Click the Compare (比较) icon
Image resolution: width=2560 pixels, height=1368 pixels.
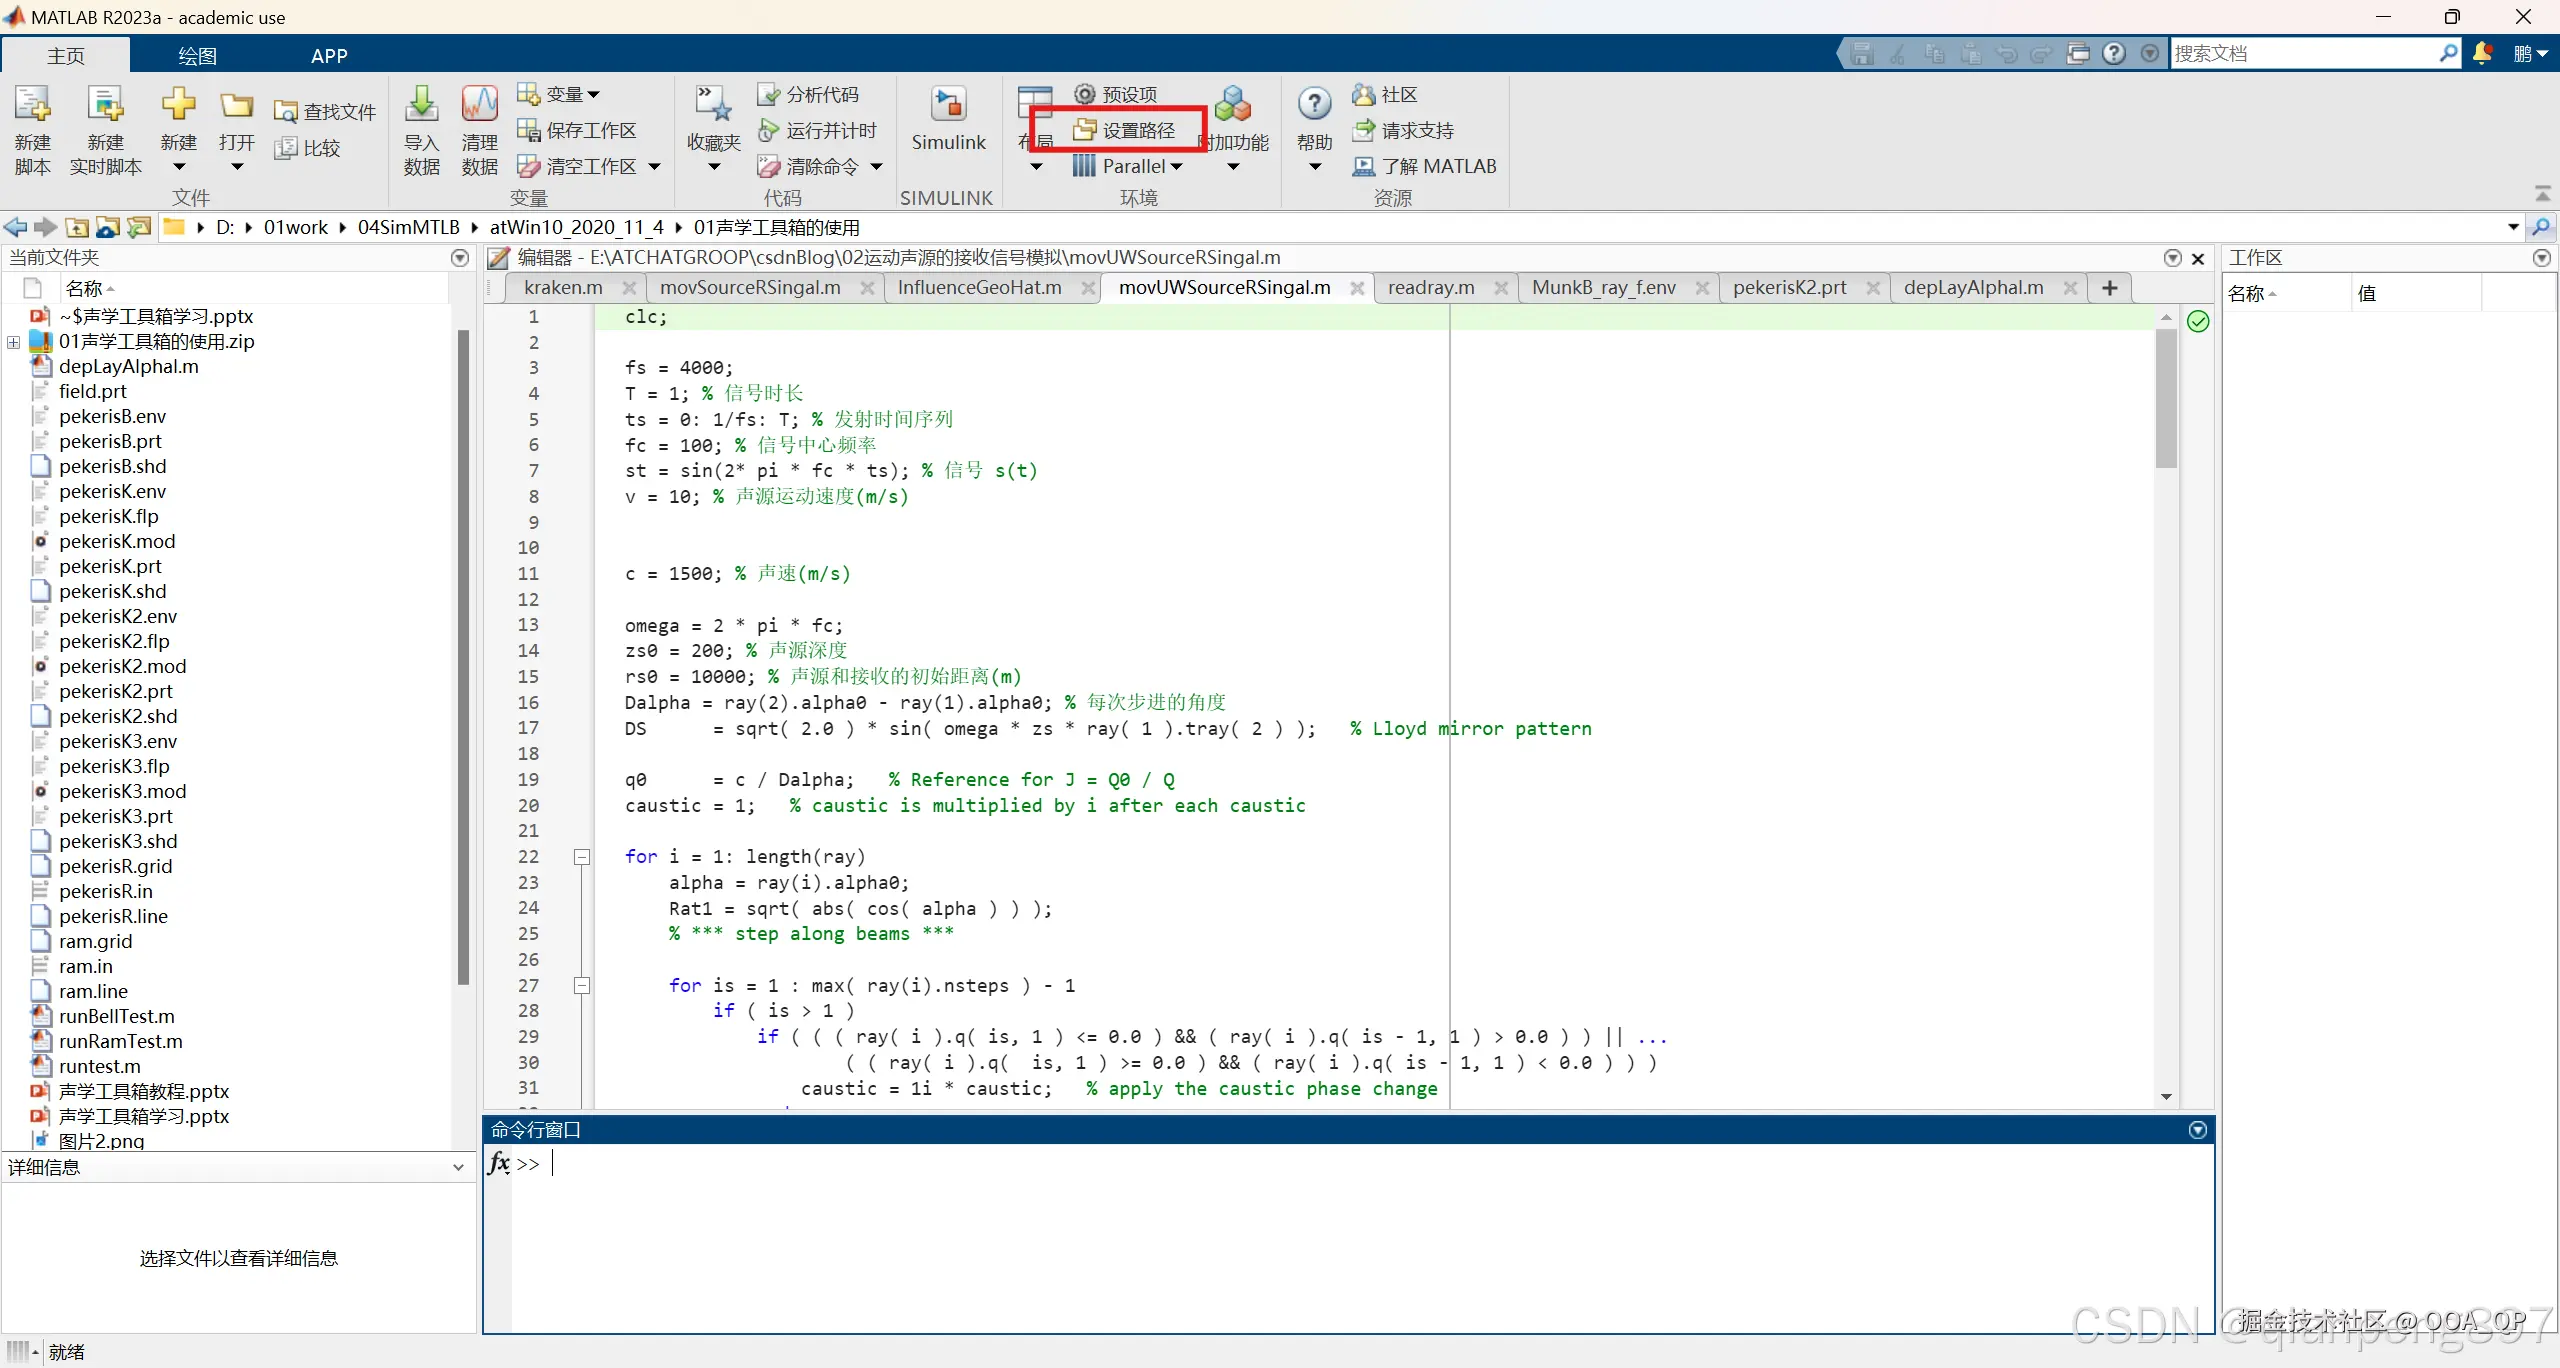(287, 148)
